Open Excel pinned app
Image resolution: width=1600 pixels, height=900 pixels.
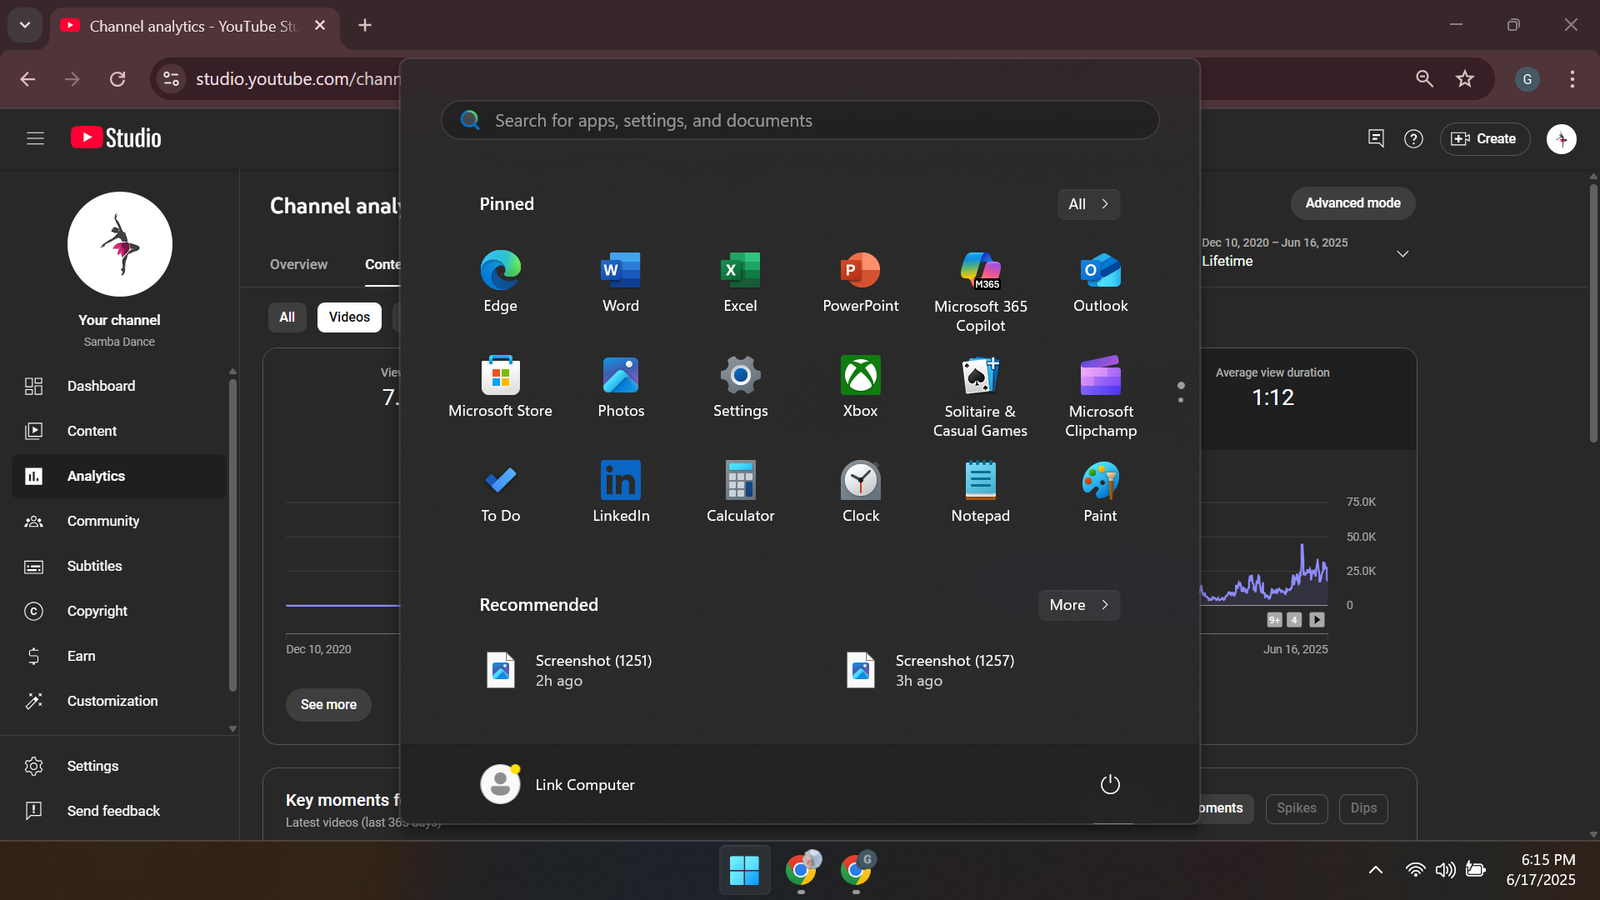point(740,282)
